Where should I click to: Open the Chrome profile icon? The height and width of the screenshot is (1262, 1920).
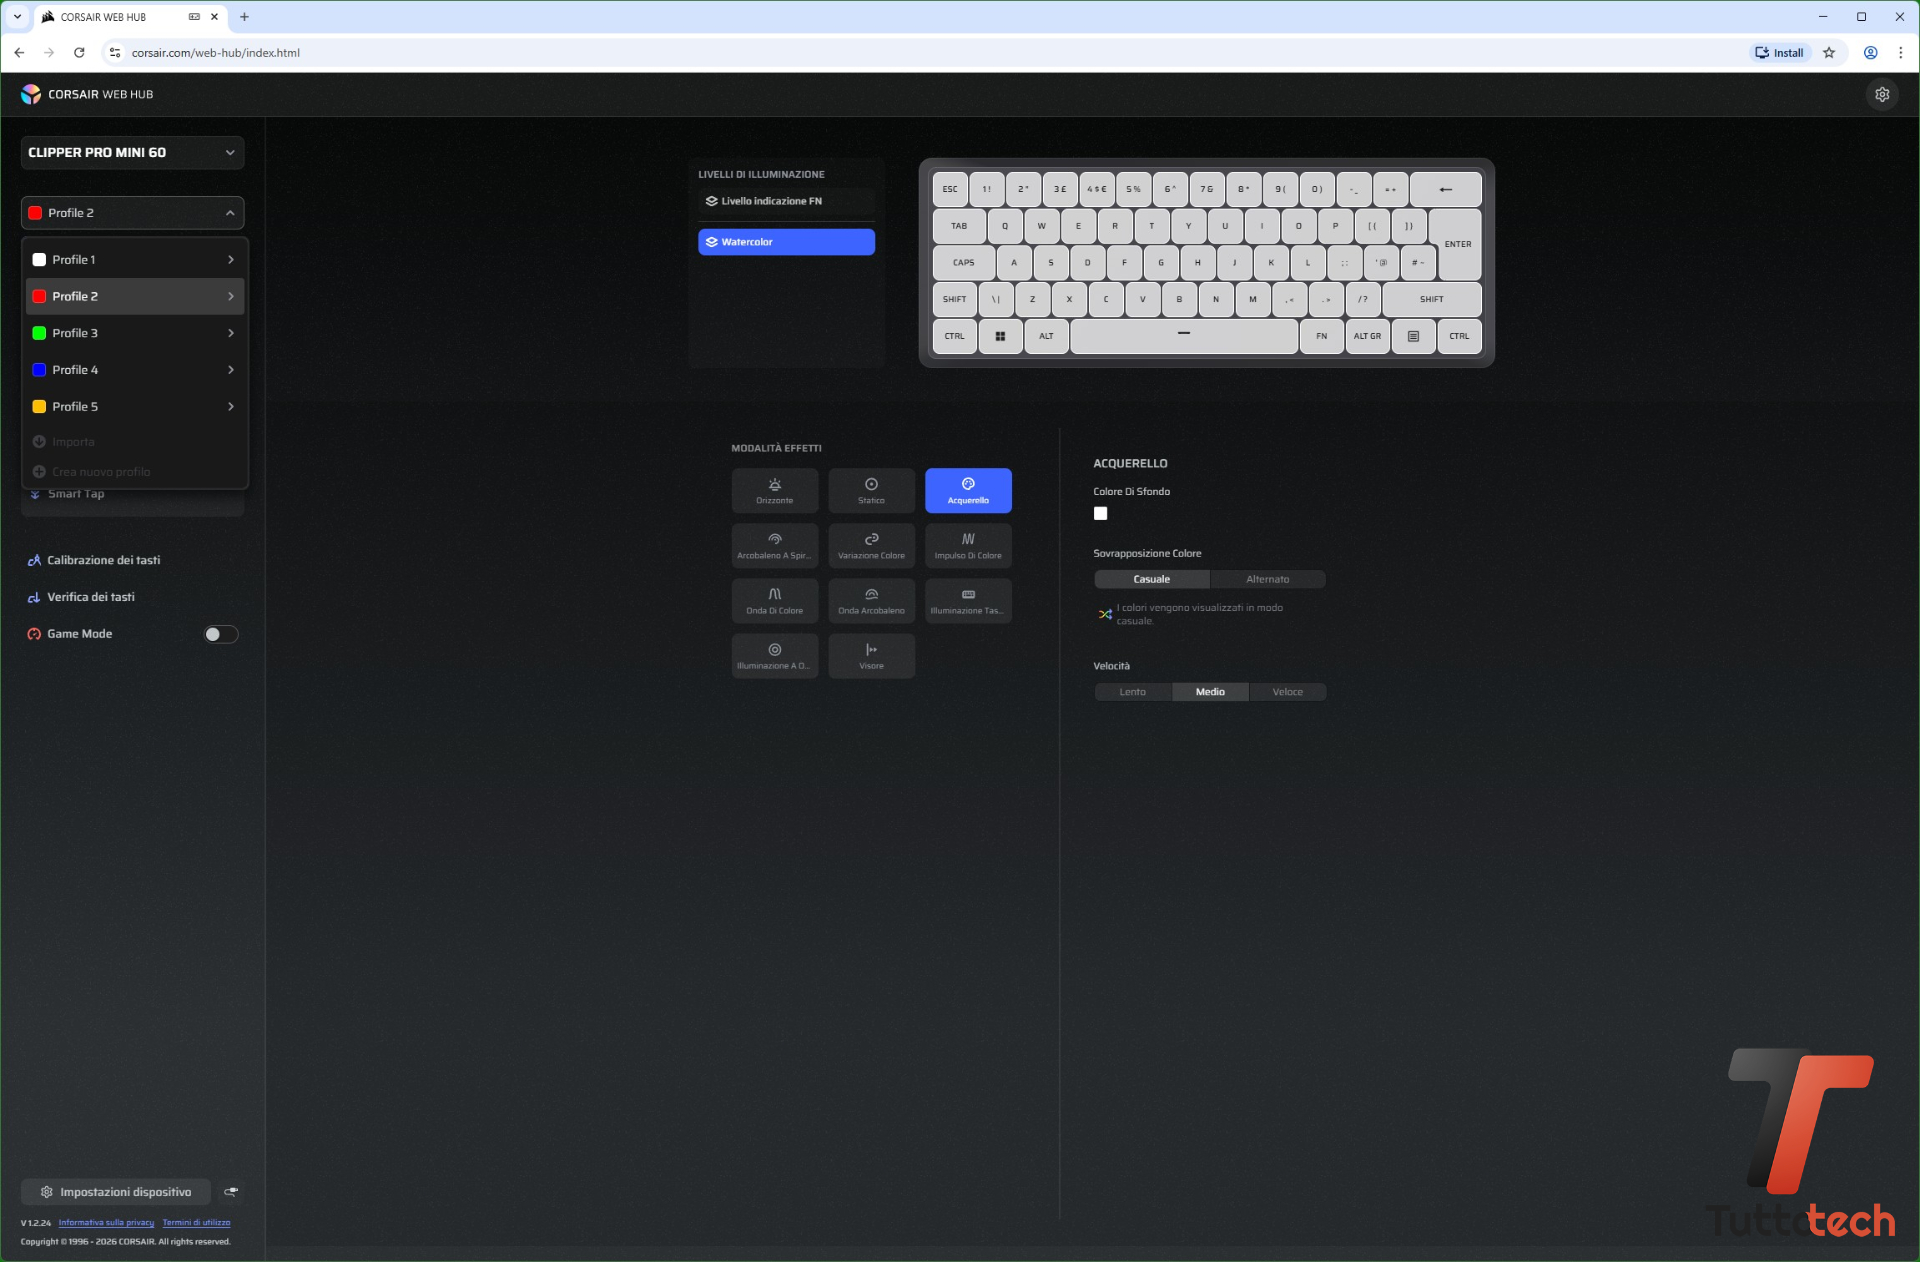point(1870,53)
